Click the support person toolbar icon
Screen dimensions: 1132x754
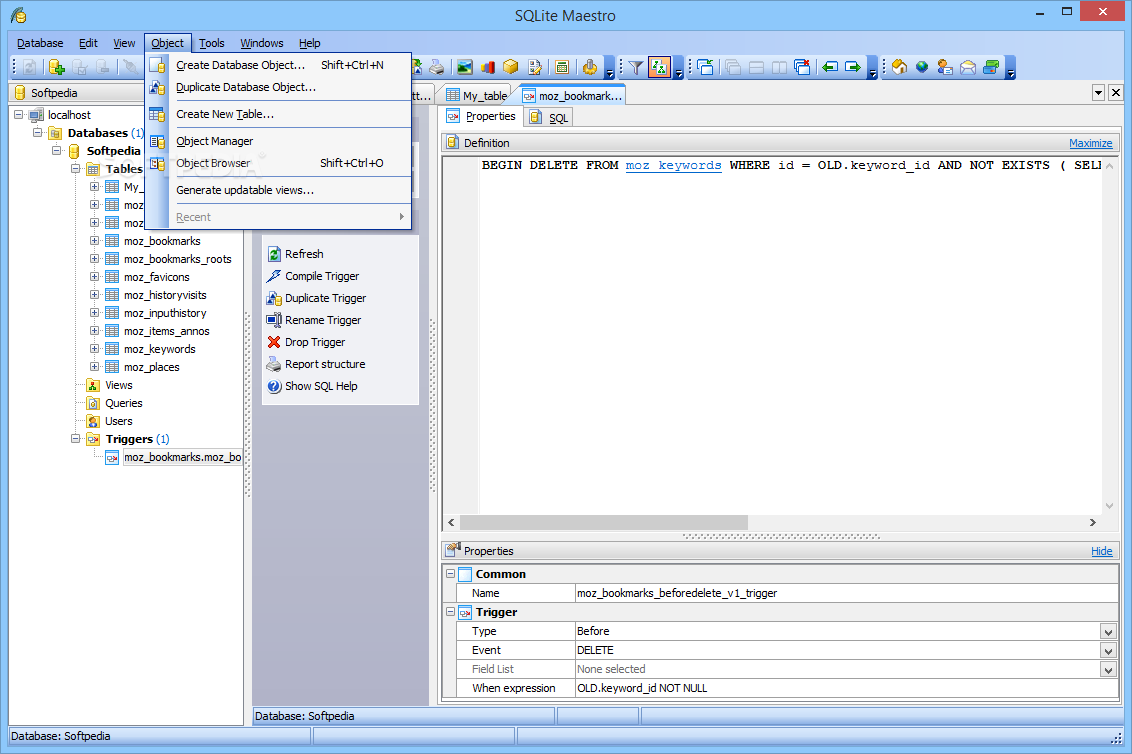[945, 67]
